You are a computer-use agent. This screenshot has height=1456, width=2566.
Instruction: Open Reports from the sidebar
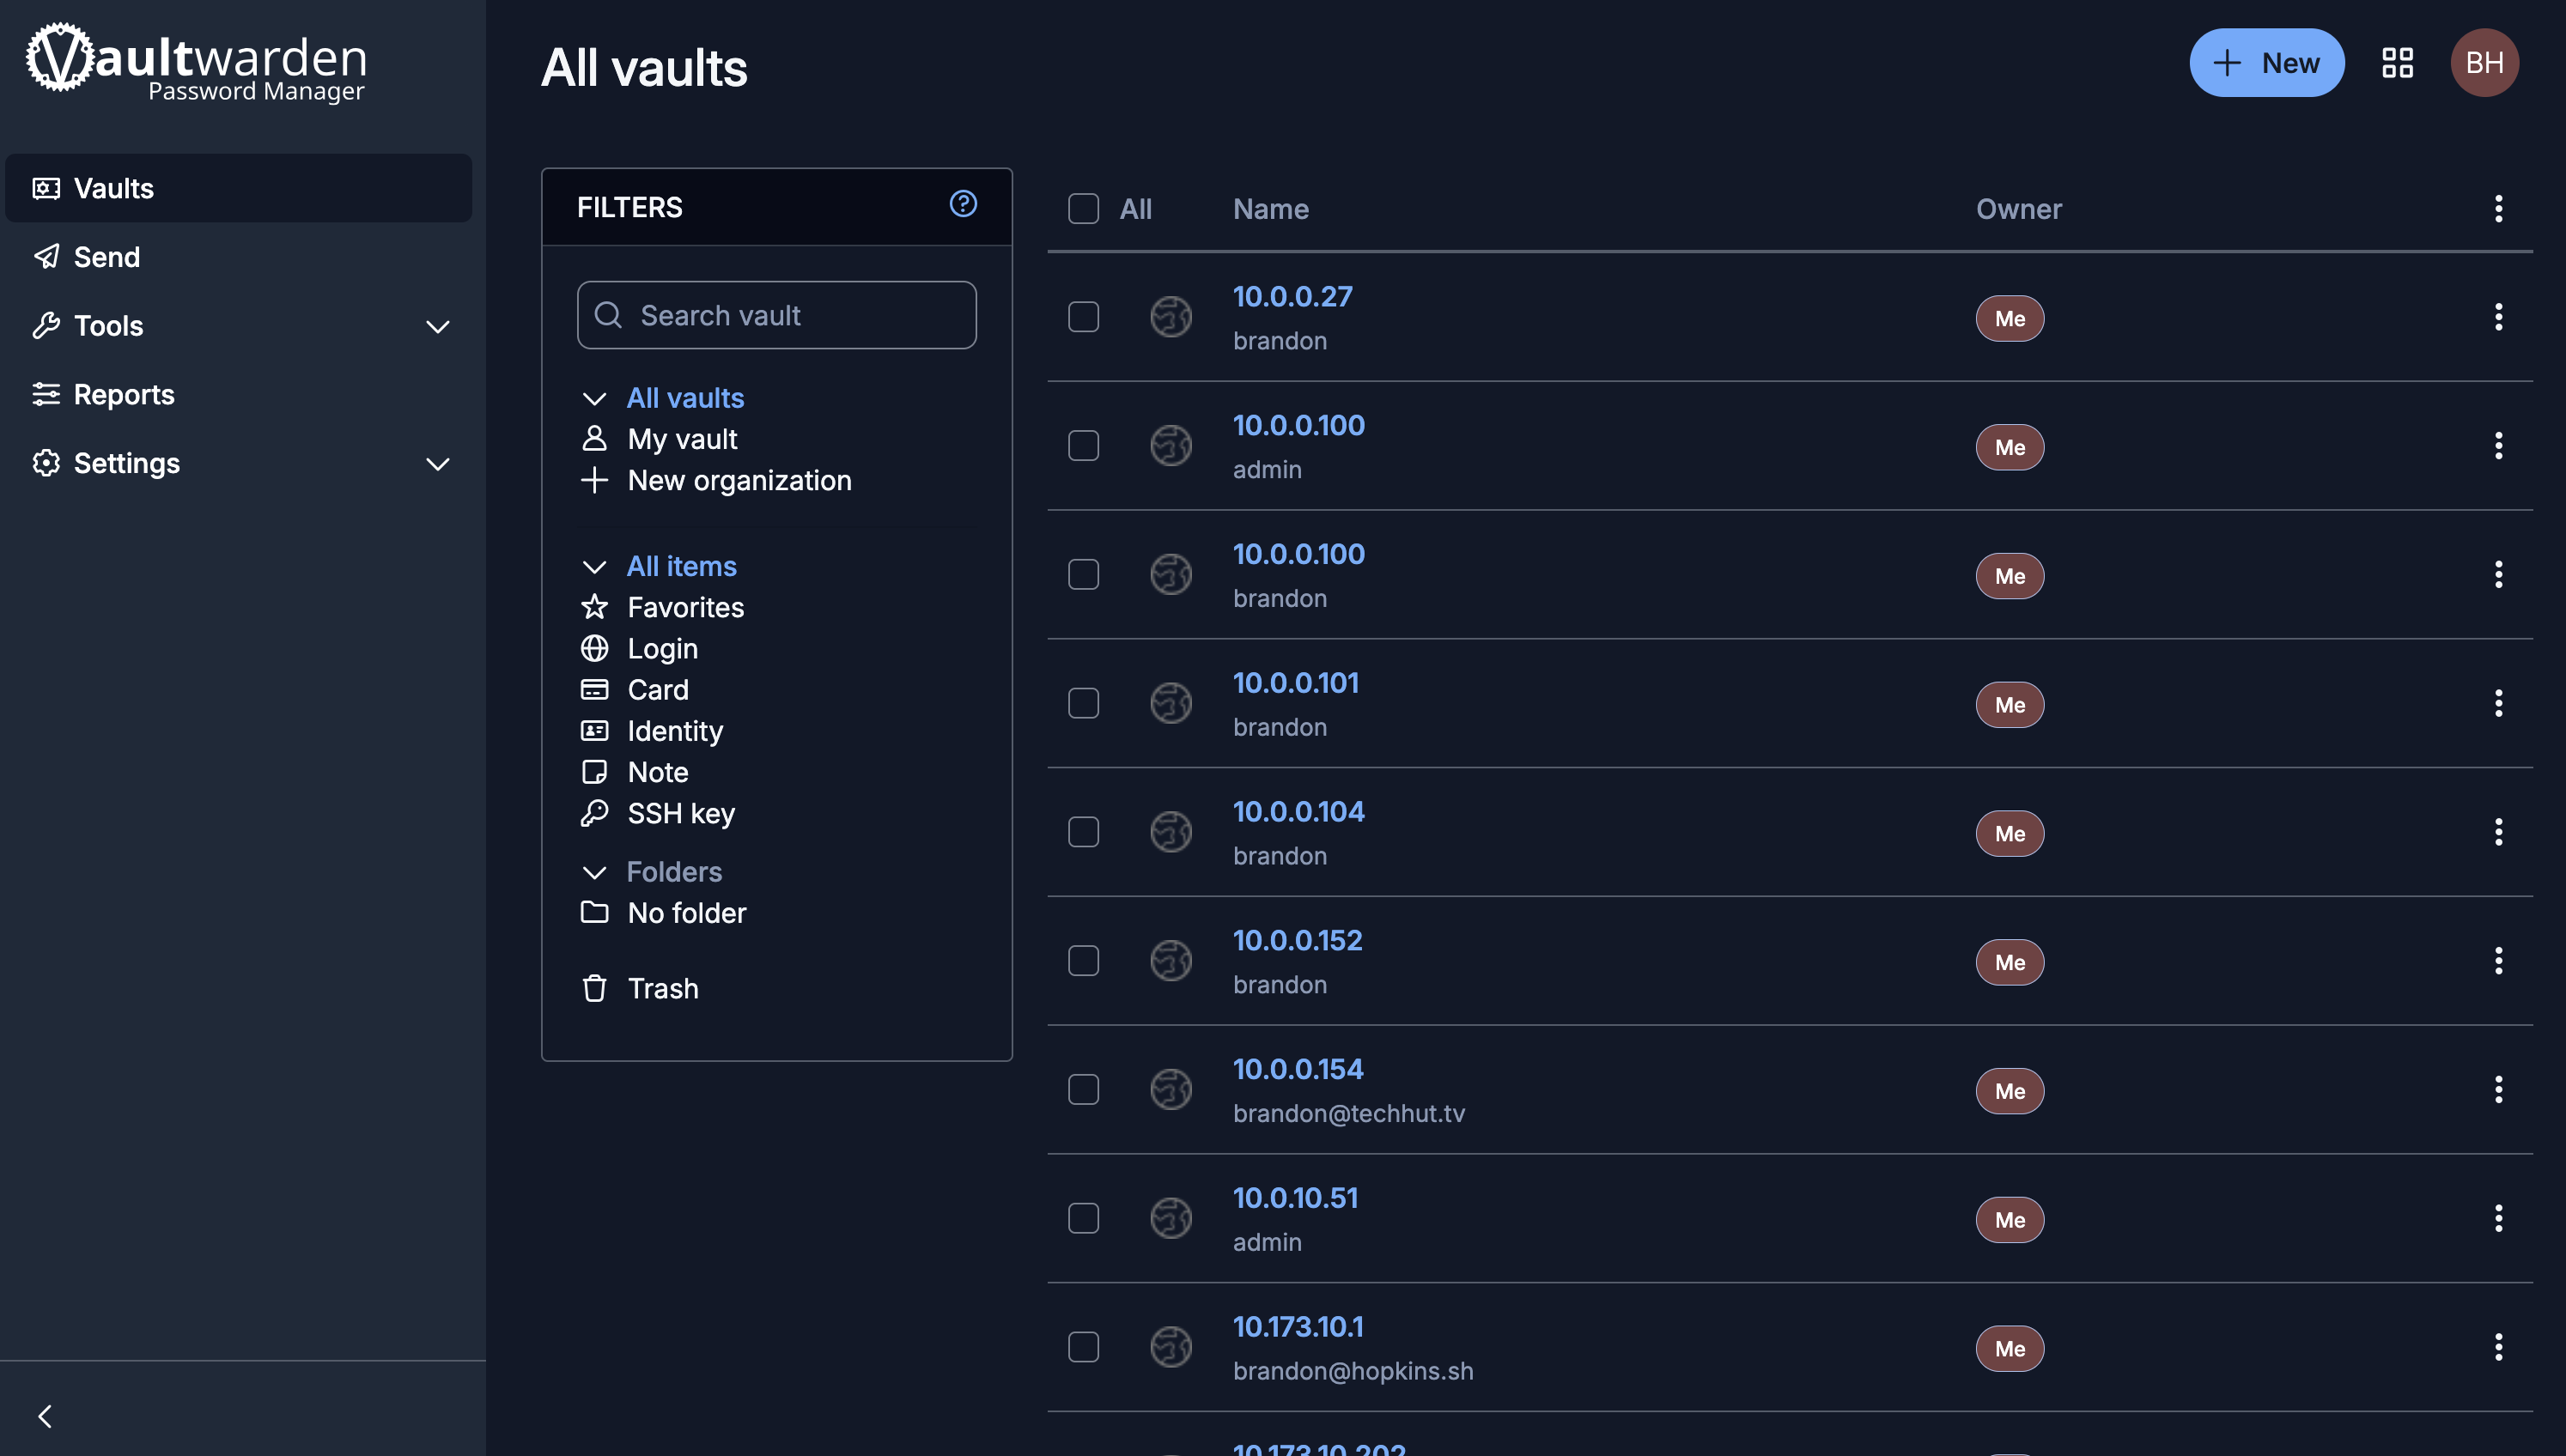coord(124,394)
